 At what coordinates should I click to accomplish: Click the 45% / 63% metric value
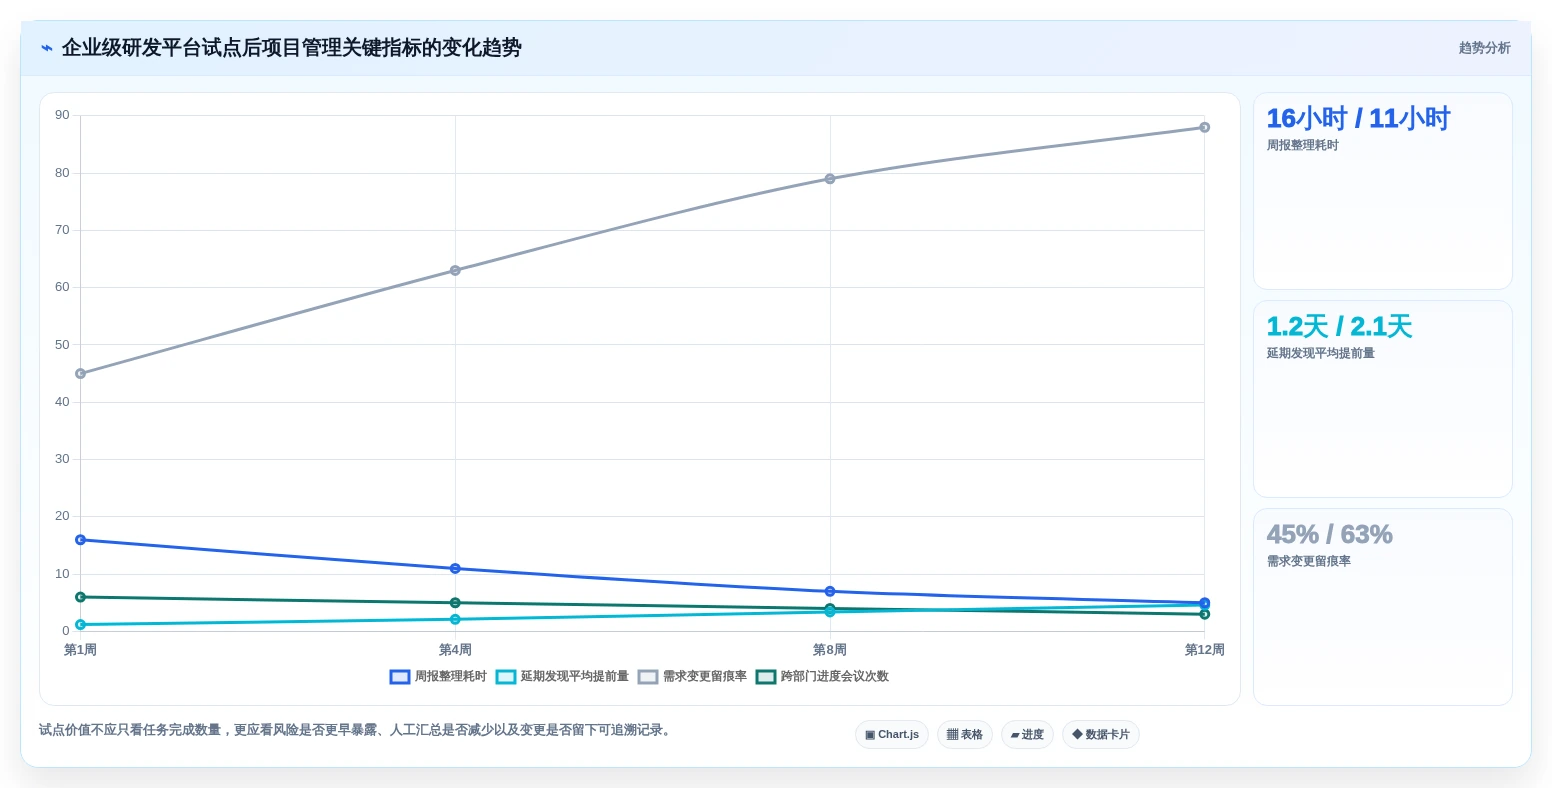tap(1330, 535)
